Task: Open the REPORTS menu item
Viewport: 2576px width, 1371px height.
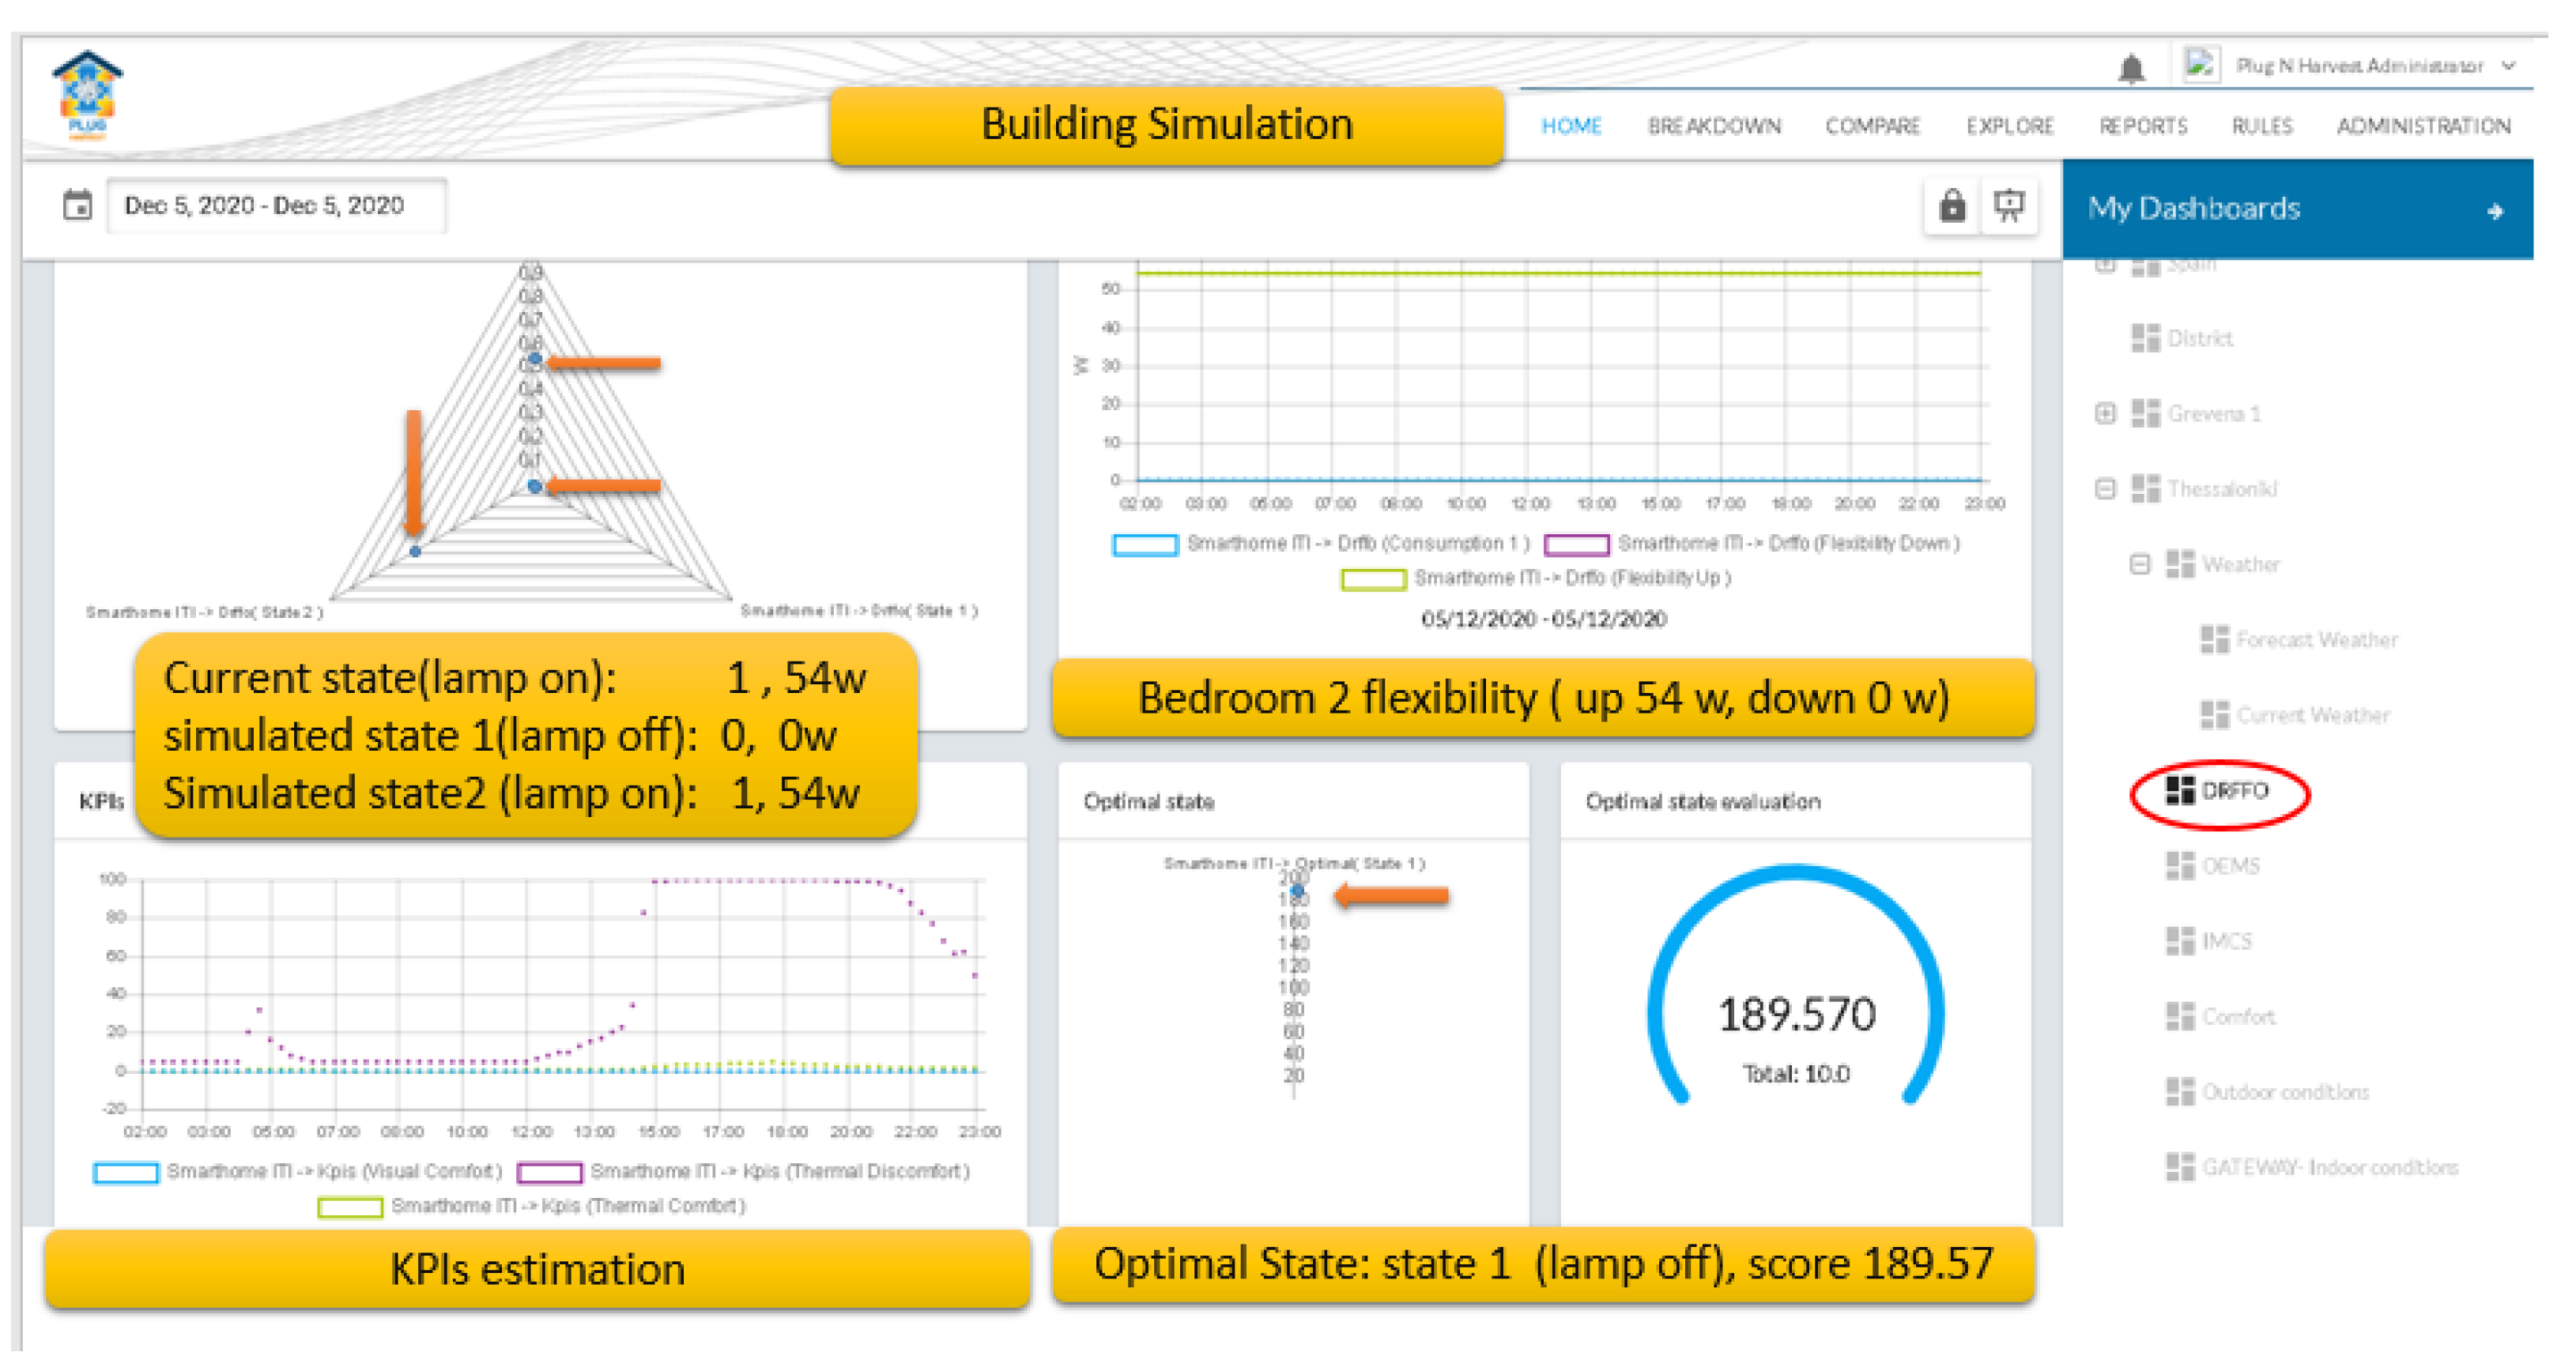Action: tap(2142, 126)
